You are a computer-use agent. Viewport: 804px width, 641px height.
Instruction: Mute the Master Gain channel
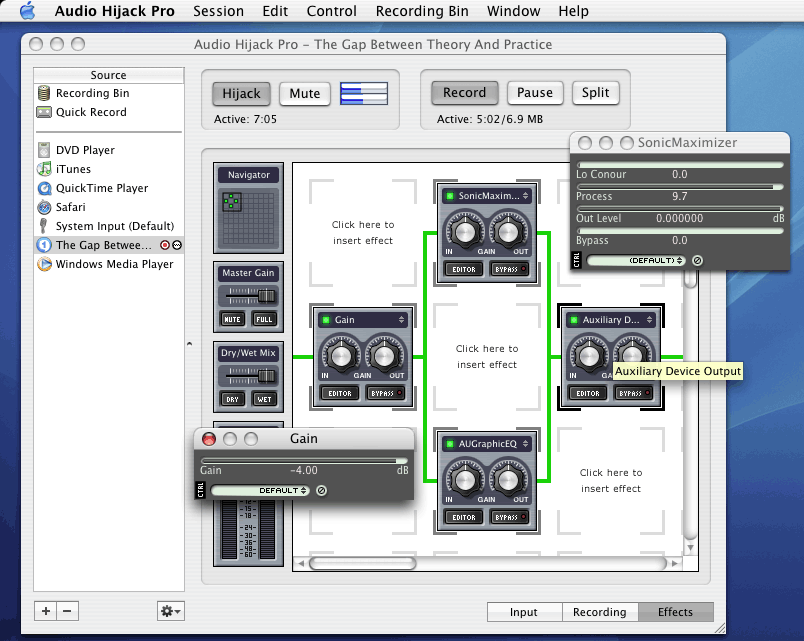click(x=232, y=319)
